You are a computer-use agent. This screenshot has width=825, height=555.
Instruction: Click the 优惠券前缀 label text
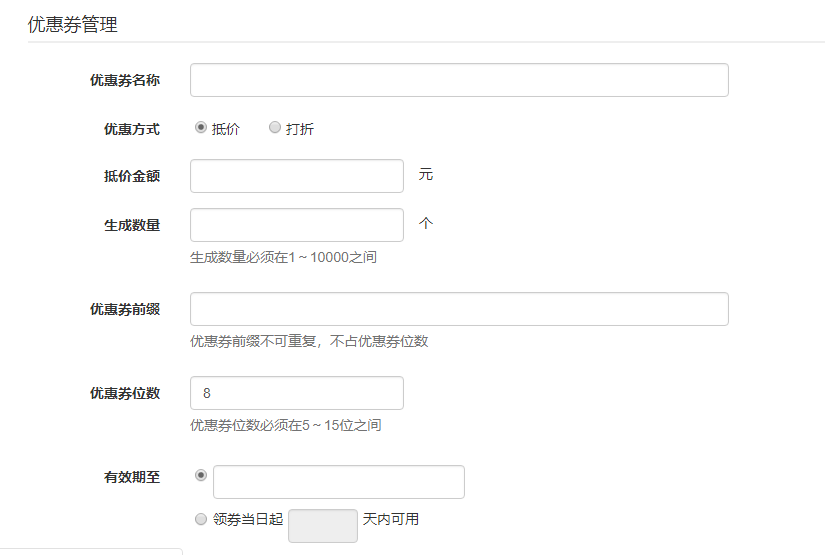(x=125, y=309)
